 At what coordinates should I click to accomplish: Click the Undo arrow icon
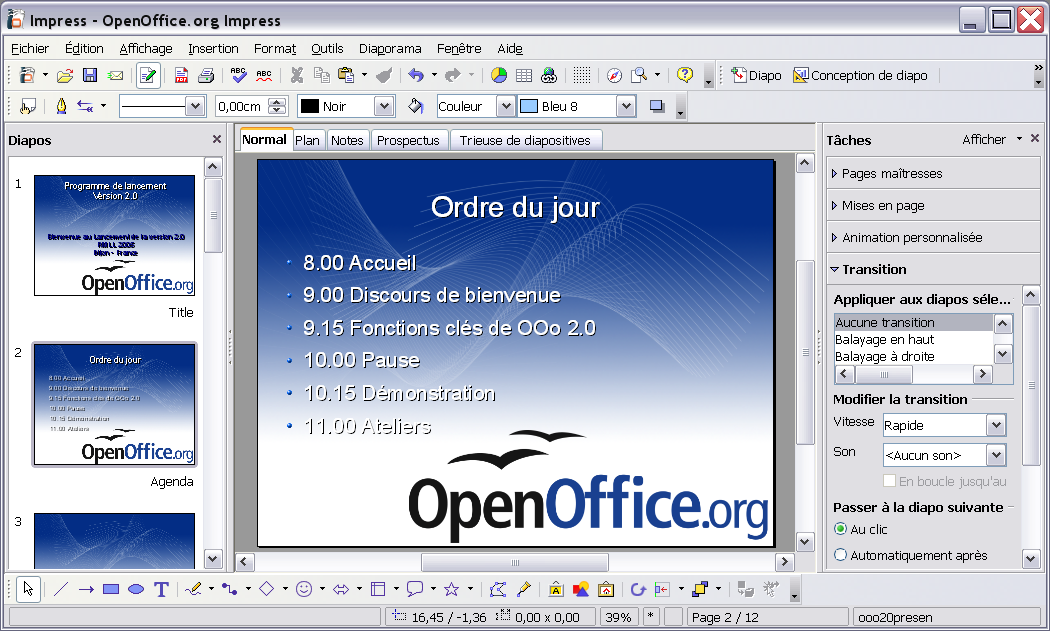[416, 76]
